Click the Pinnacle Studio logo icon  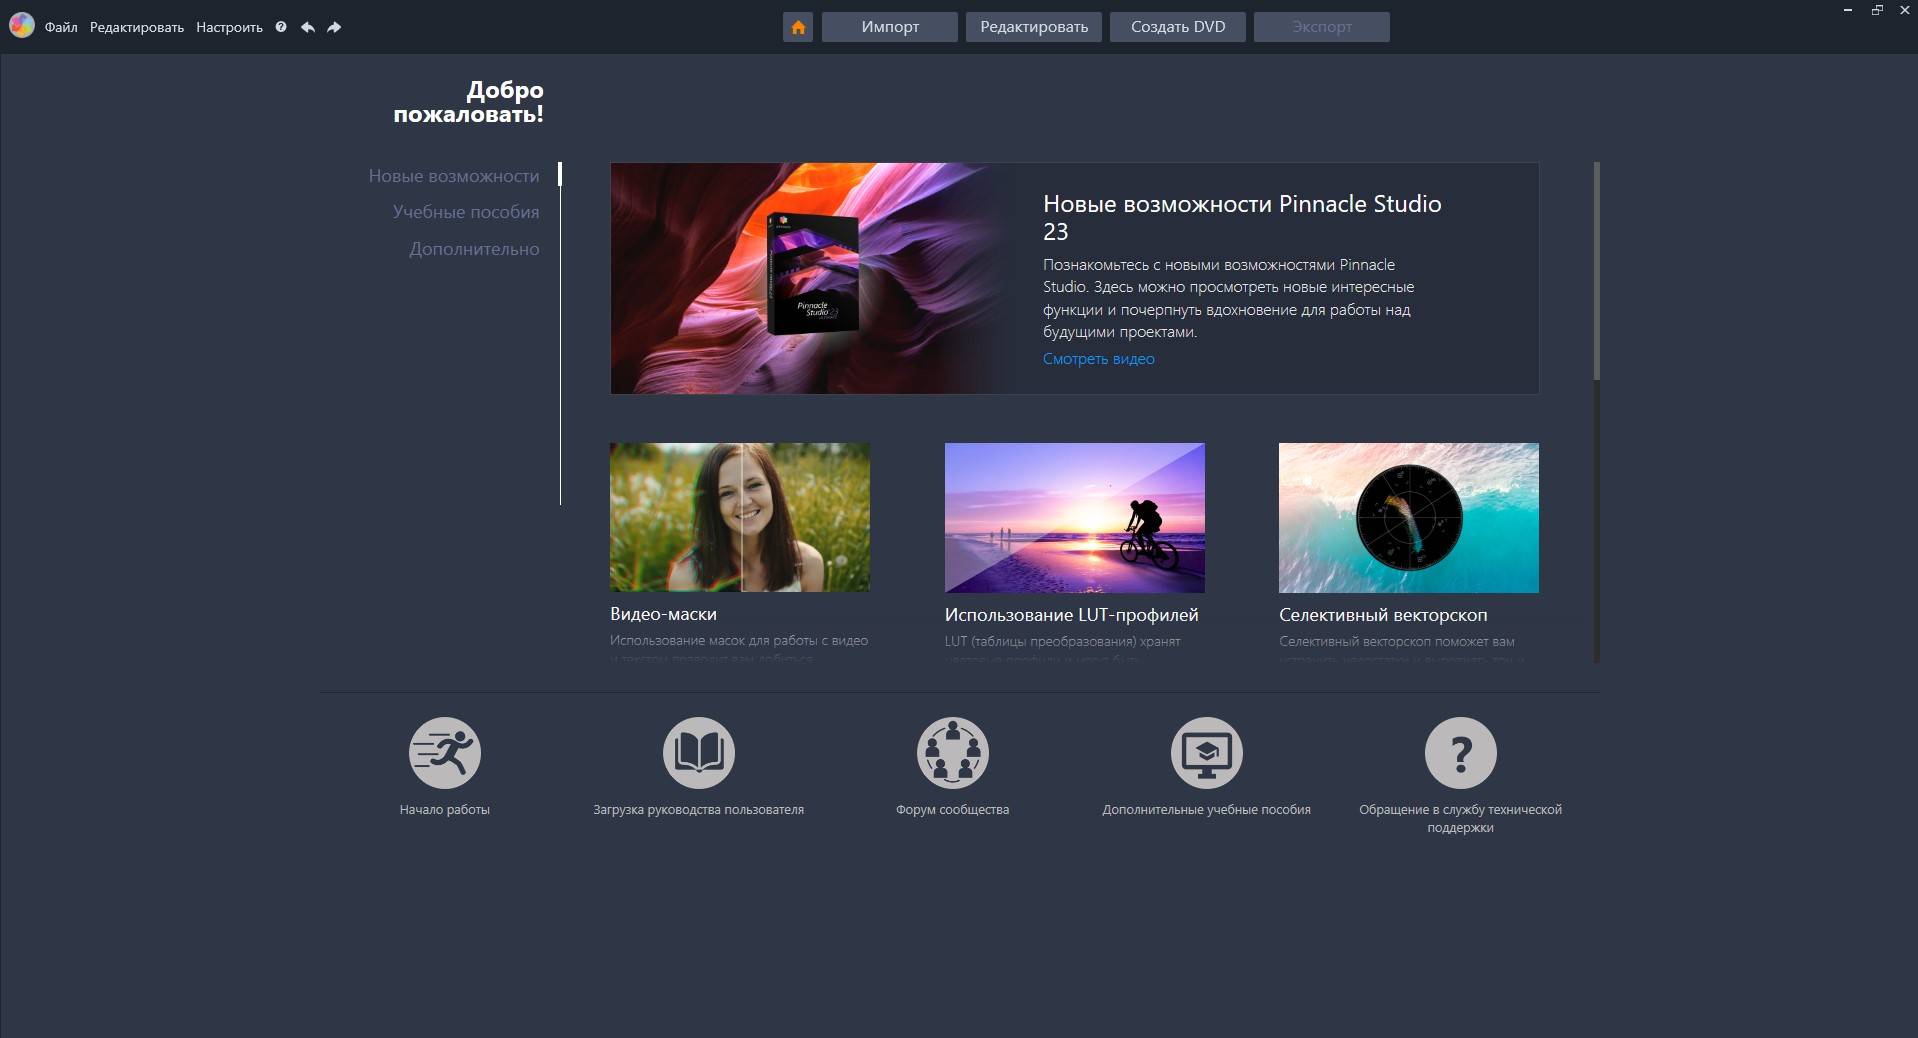(x=21, y=26)
